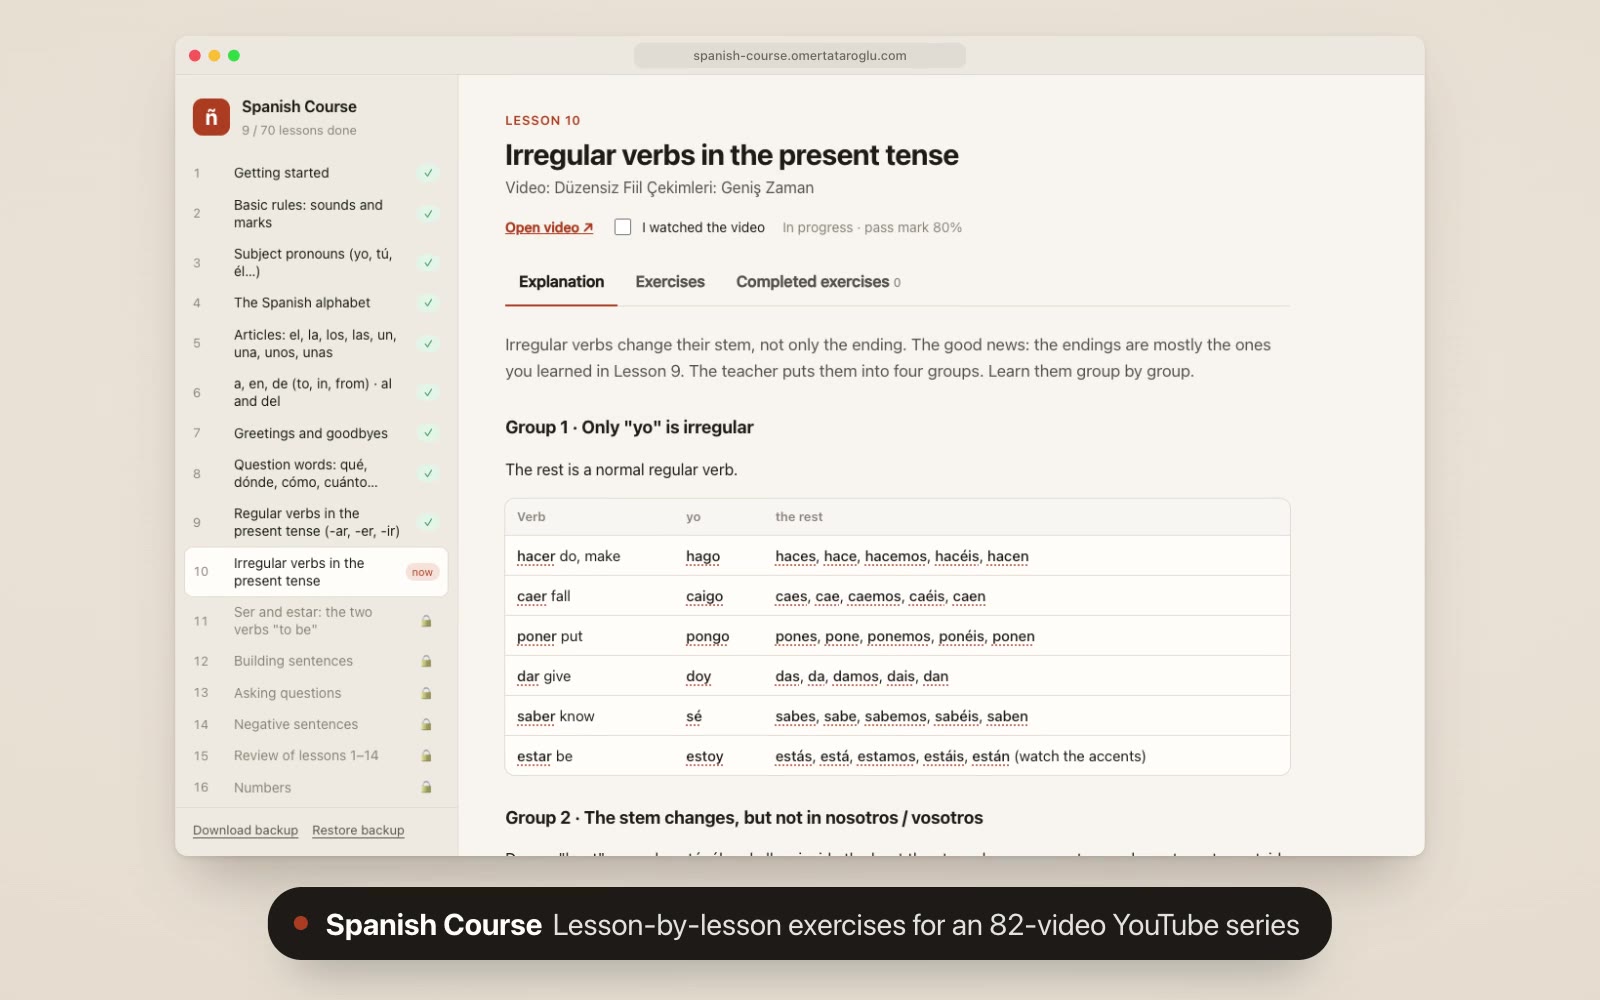1600x1000 pixels.
Task: Open the Completed exercises tab
Action: coord(818,282)
